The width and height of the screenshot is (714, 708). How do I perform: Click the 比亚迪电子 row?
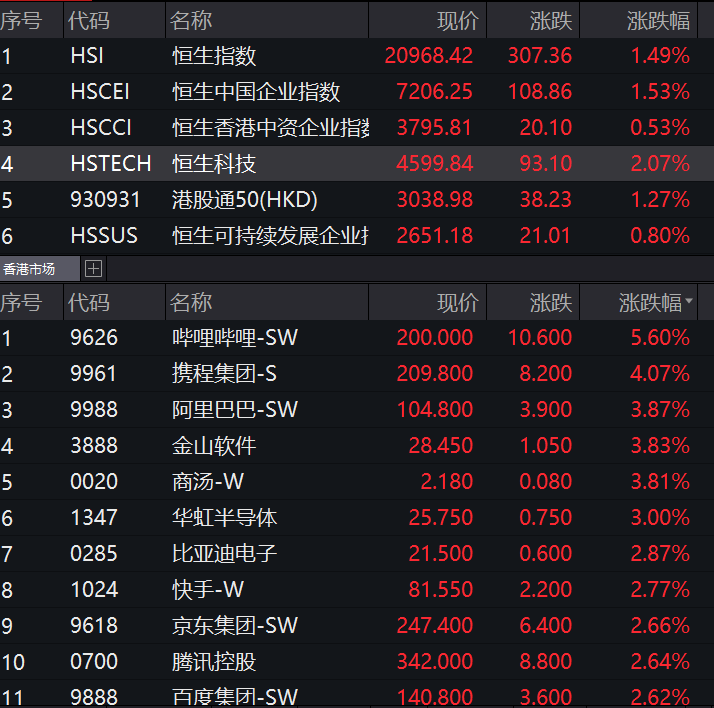coord(224,554)
